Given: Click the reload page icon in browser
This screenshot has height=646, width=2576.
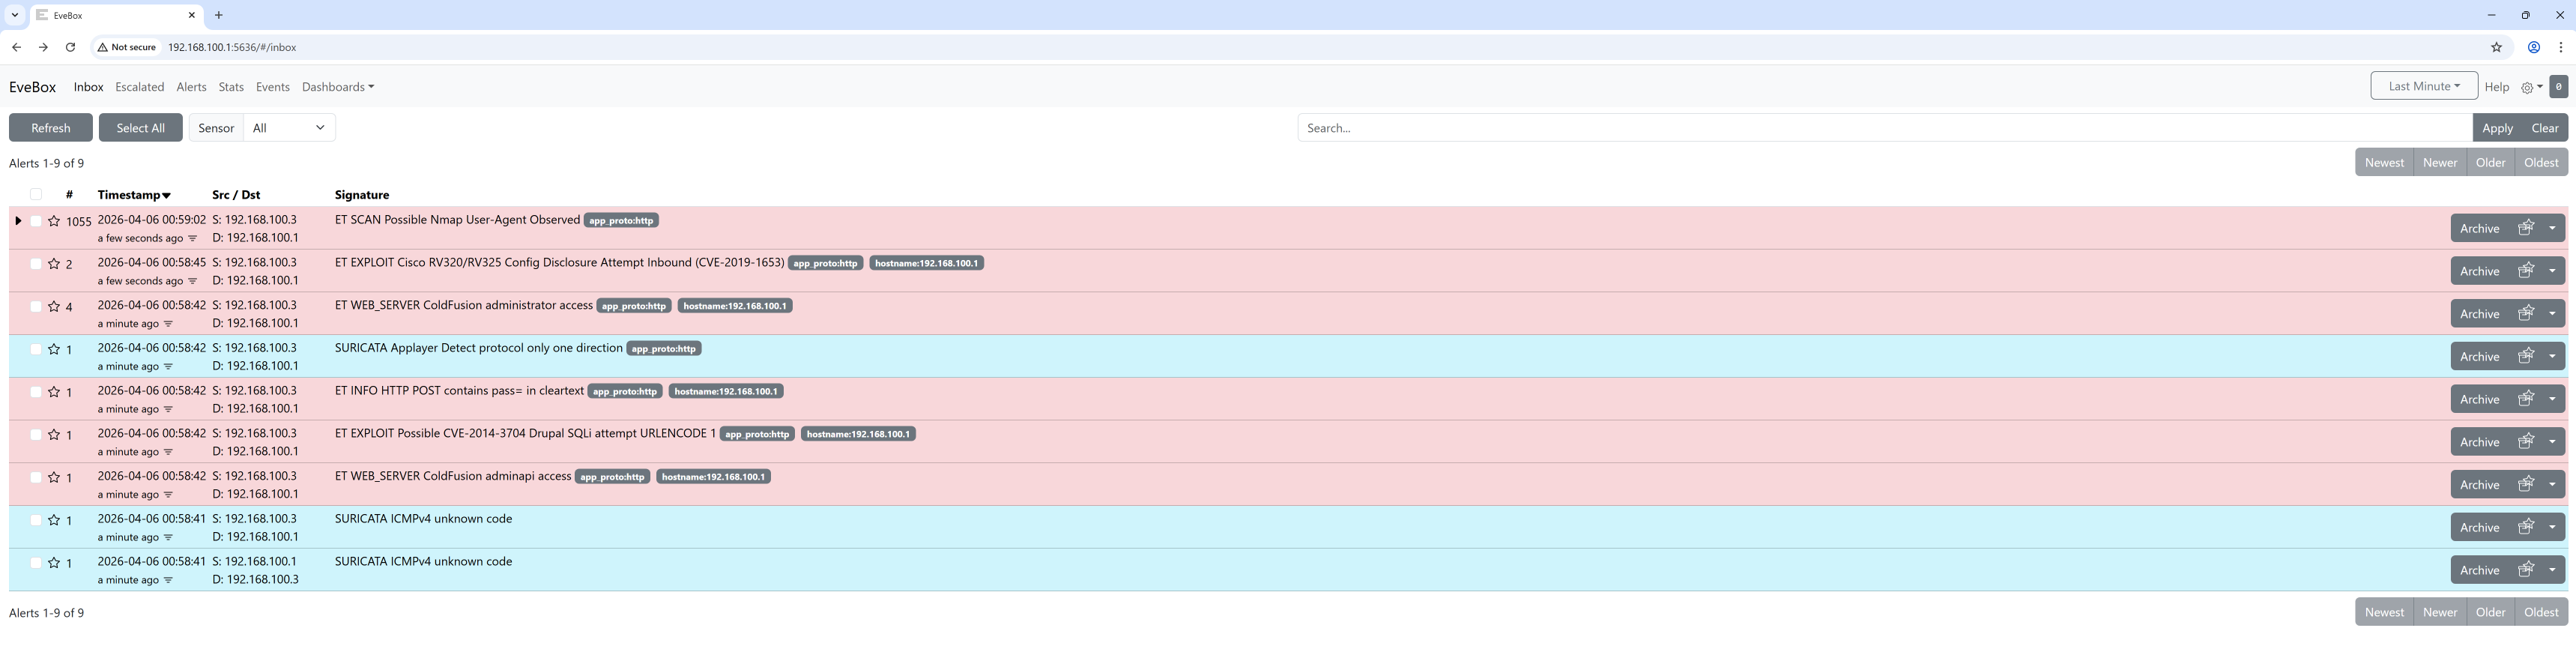Looking at the screenshot, I should (x=70, y=47).
